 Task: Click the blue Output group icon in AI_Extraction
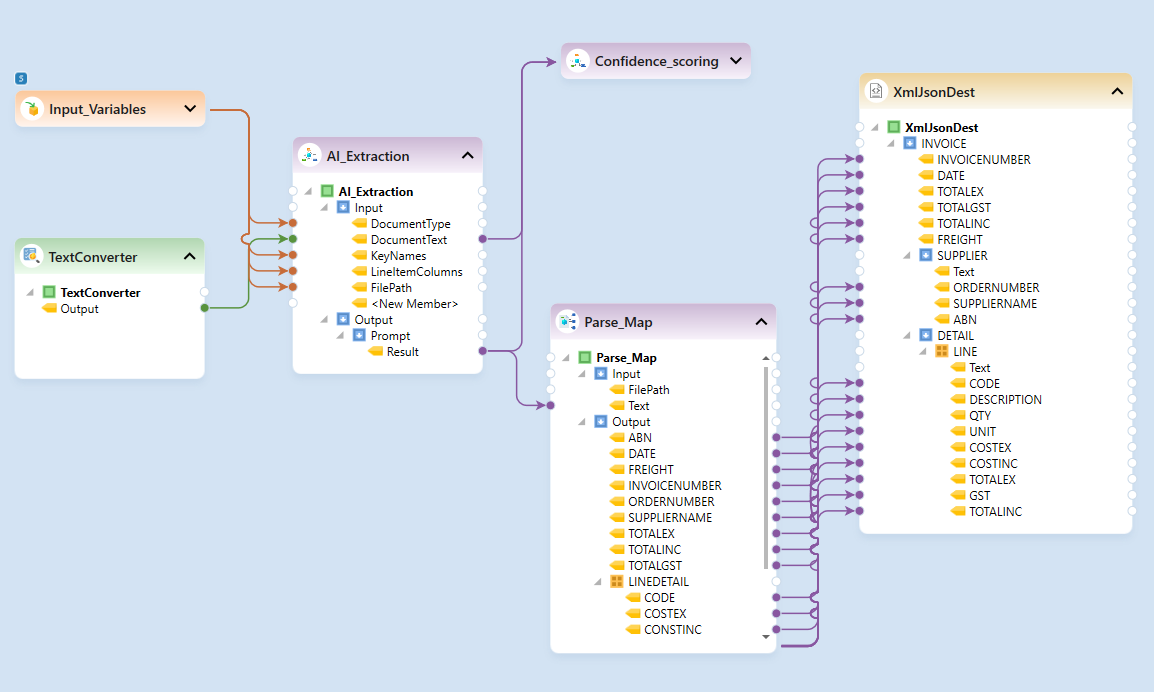(343, 319)
